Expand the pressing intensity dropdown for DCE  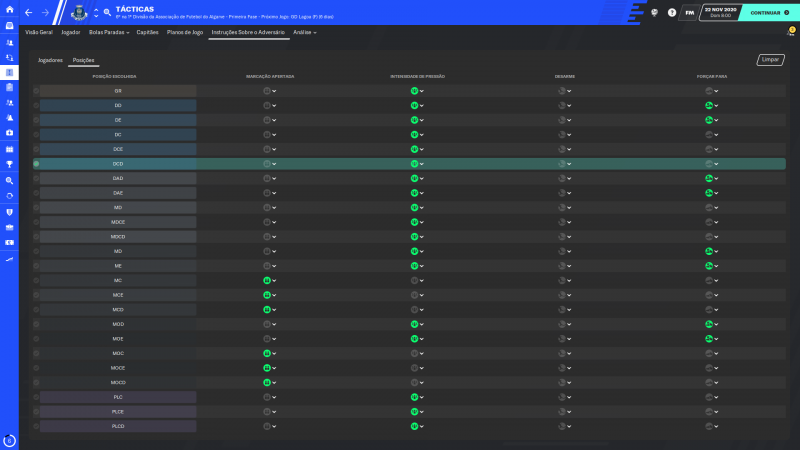coord(421,149)
